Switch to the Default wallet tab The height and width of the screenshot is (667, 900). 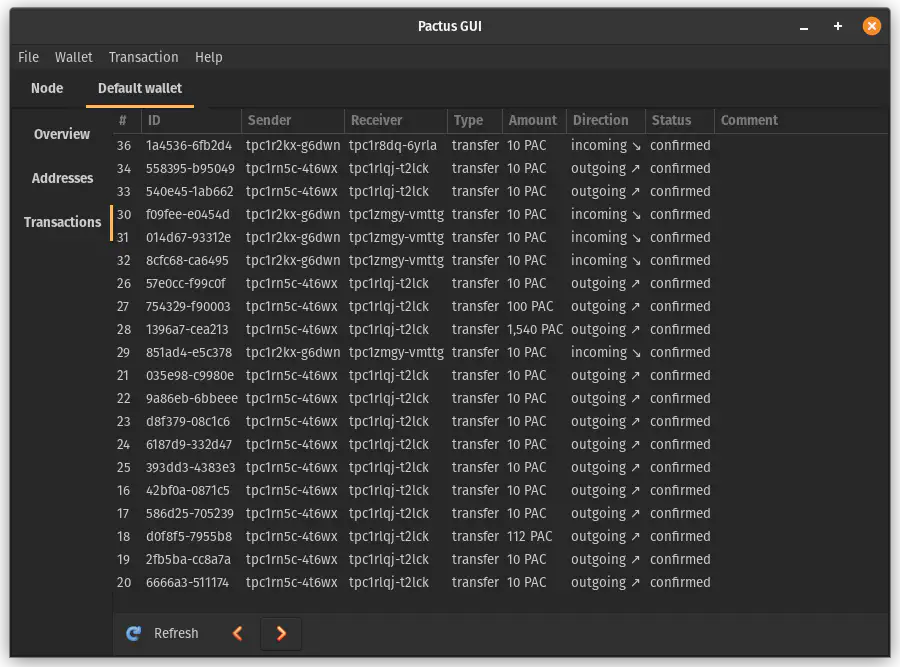tap(139, 88)
